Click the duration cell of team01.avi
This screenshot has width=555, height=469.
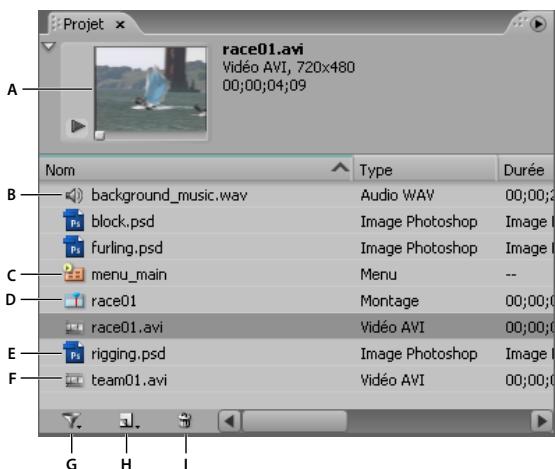530,380
